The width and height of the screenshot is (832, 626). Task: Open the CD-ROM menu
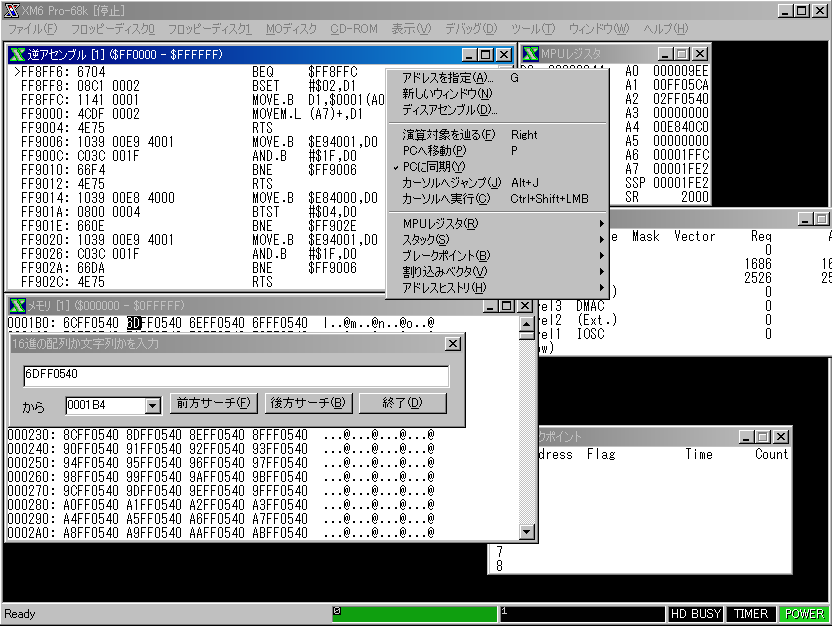pyautogui.click(x=354, y=29)
